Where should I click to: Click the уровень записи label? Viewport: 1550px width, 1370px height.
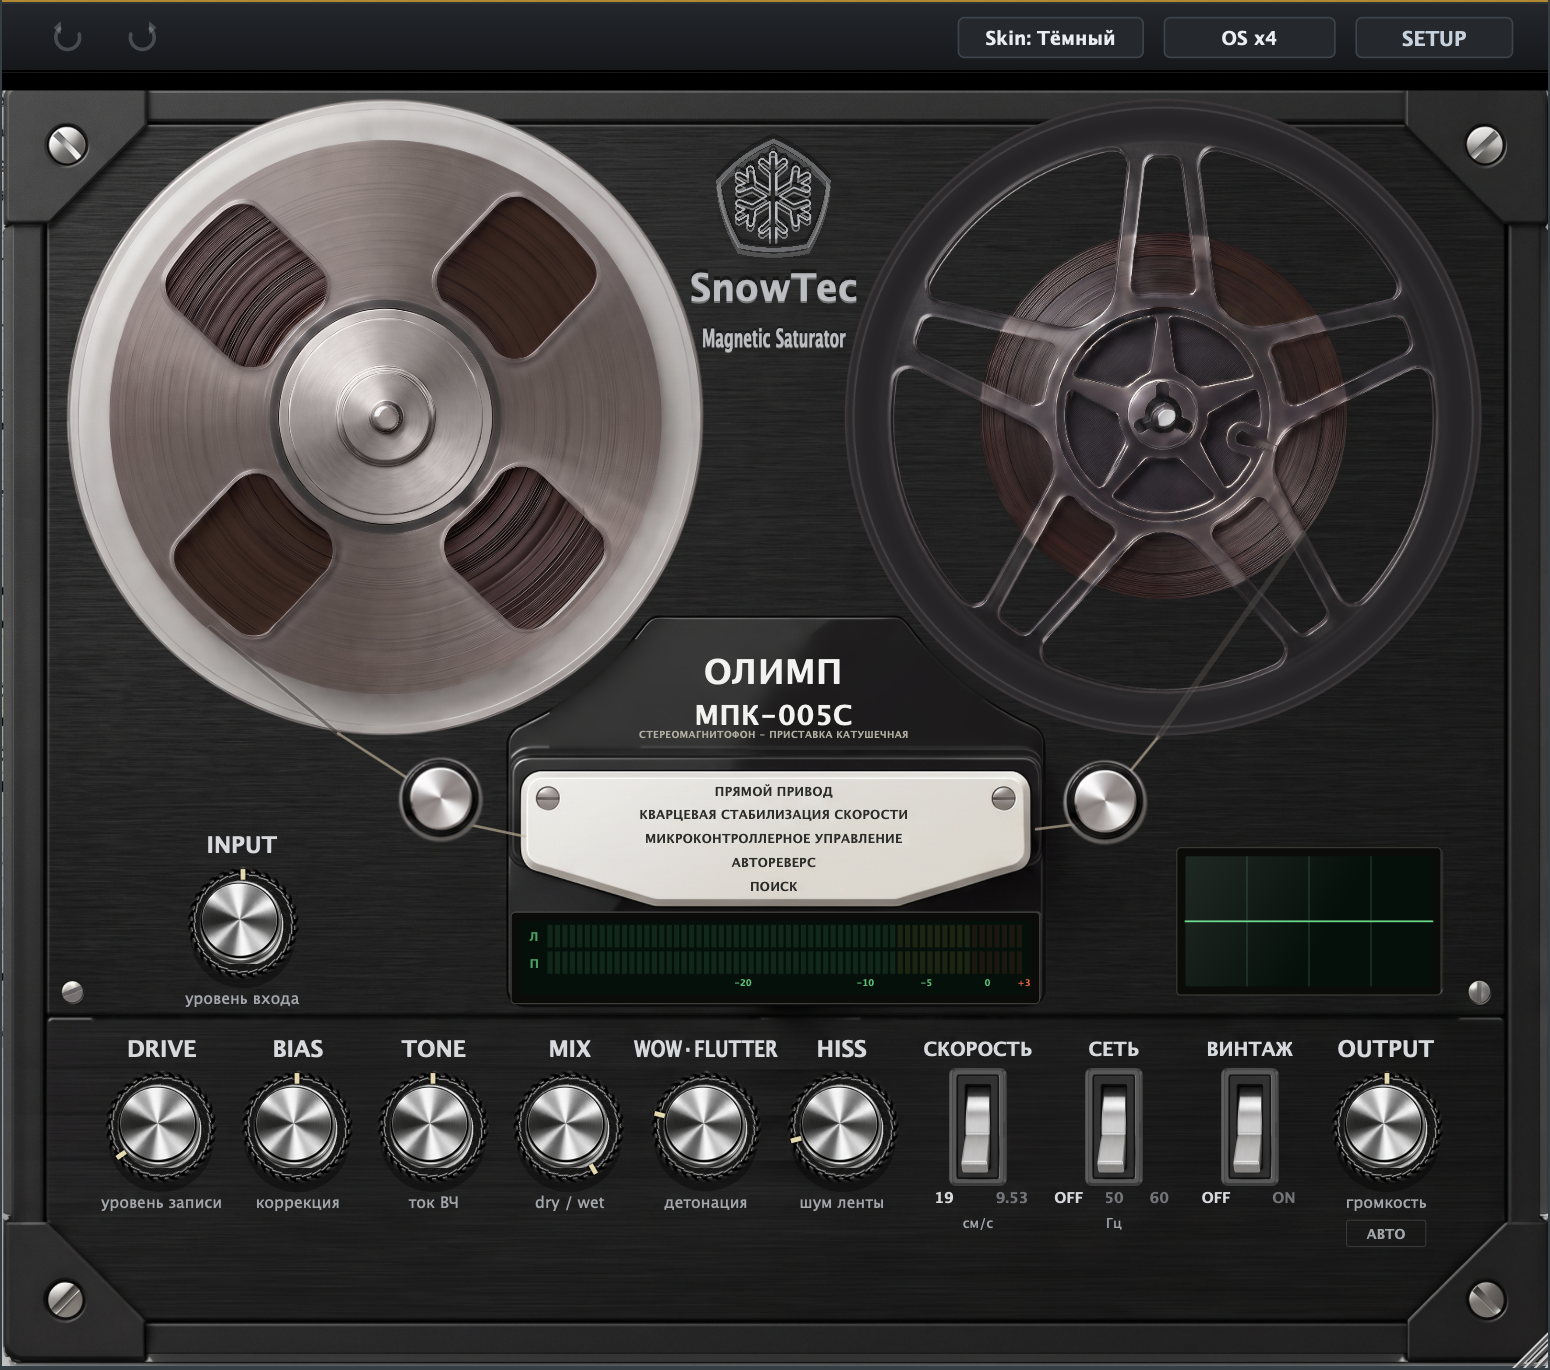coord(161,1203)
